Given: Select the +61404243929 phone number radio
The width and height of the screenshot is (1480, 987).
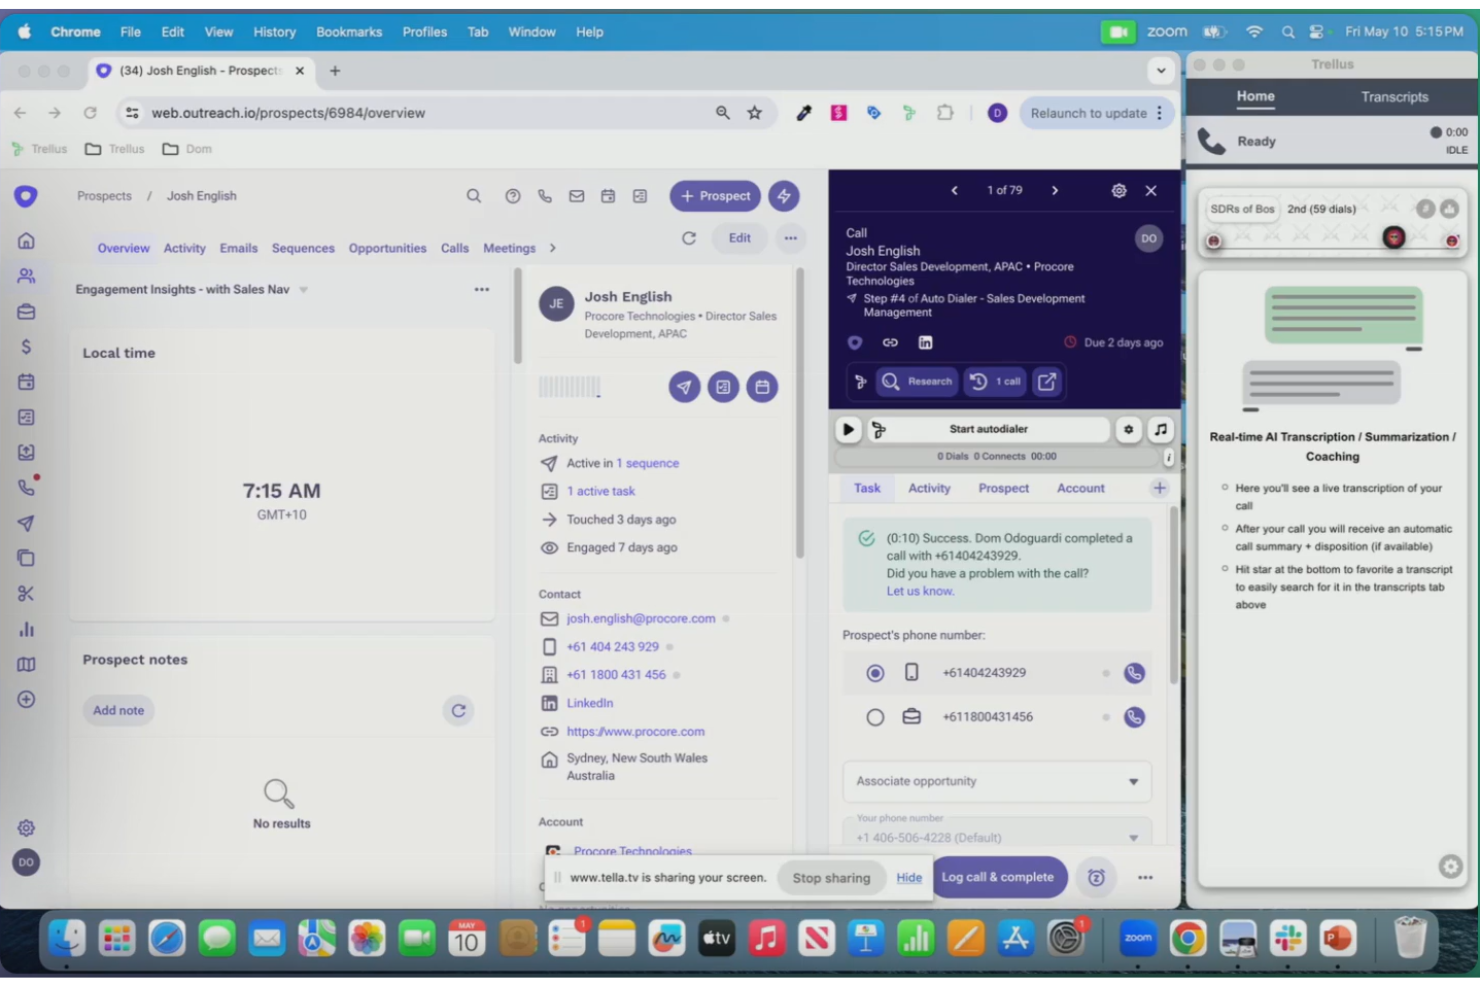Looking at the screenshot, I should click(875, 672).
